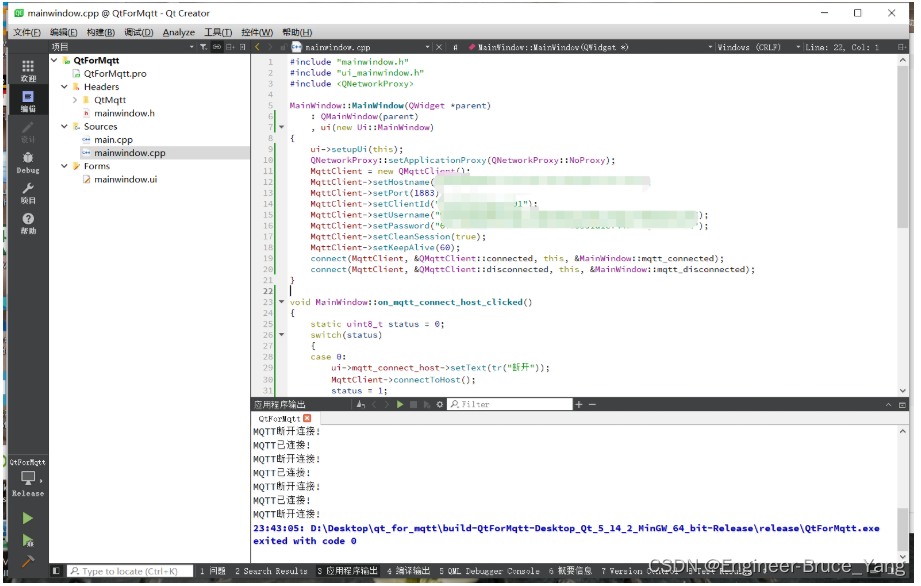The height and width of the screenshot is (586, 921).
Task: Open application output settings gear
Action: click(439, 405)
